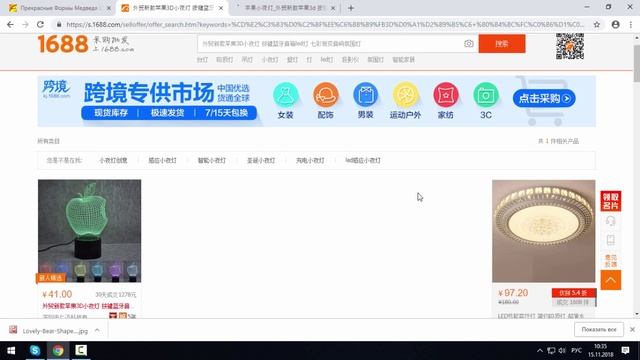Image resolution: width=640 pixels, height=360 pixels.
Task: Click the led灯 keyword under search box
Action: 327,60
